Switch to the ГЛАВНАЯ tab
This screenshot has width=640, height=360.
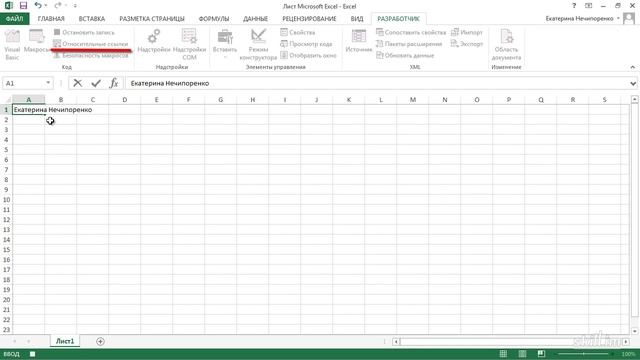click(x=51, y=19)
